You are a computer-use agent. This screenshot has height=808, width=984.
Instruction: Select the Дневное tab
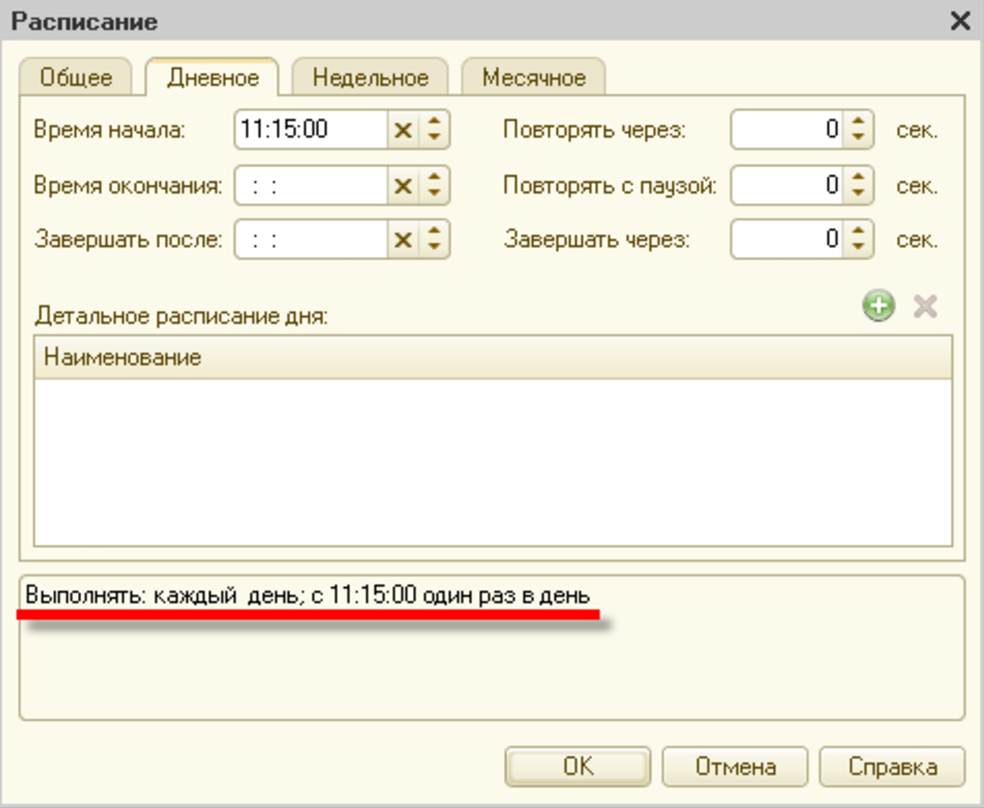point(213,77)
